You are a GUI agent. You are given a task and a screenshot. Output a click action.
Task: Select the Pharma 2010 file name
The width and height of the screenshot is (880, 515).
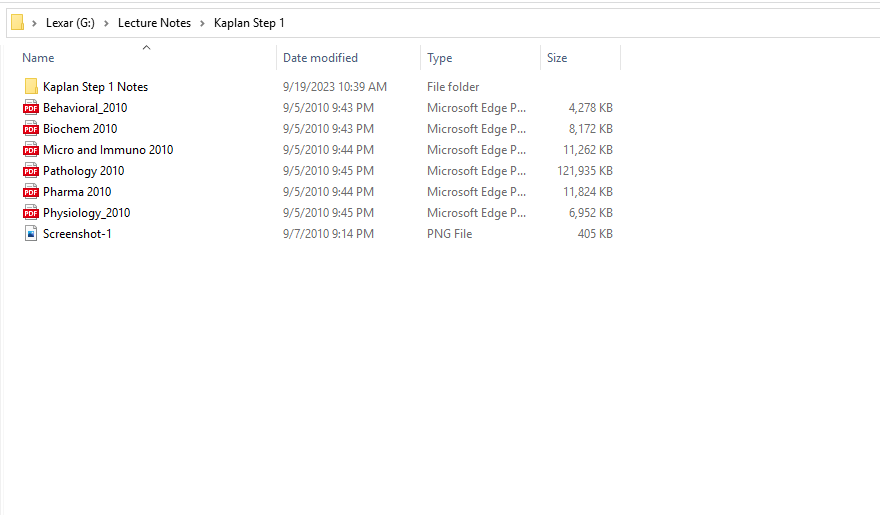77,192
